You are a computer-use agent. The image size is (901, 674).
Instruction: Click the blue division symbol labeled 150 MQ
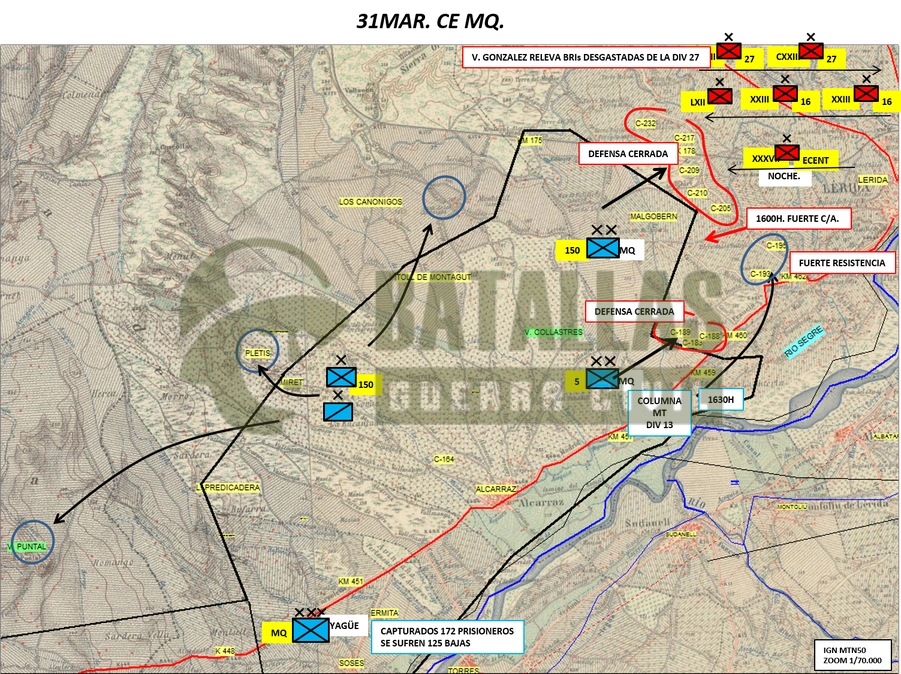point(603,248)
